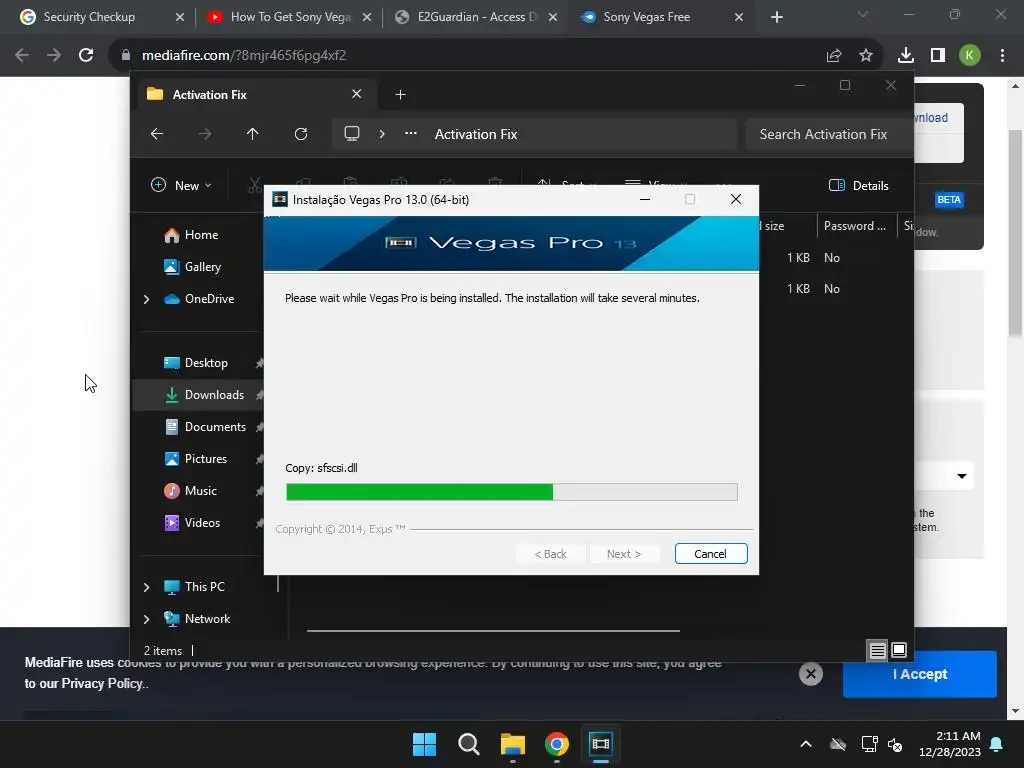The image size is (1024, 768).
Task: Bookmark this page with the star
Action: click(866, 56)
